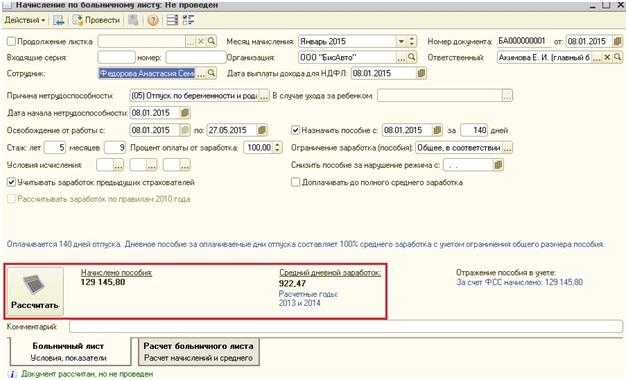Toggle the Назначить пособие с checkbox
Screen dimensions: 628x380
[x=296, y=130]
